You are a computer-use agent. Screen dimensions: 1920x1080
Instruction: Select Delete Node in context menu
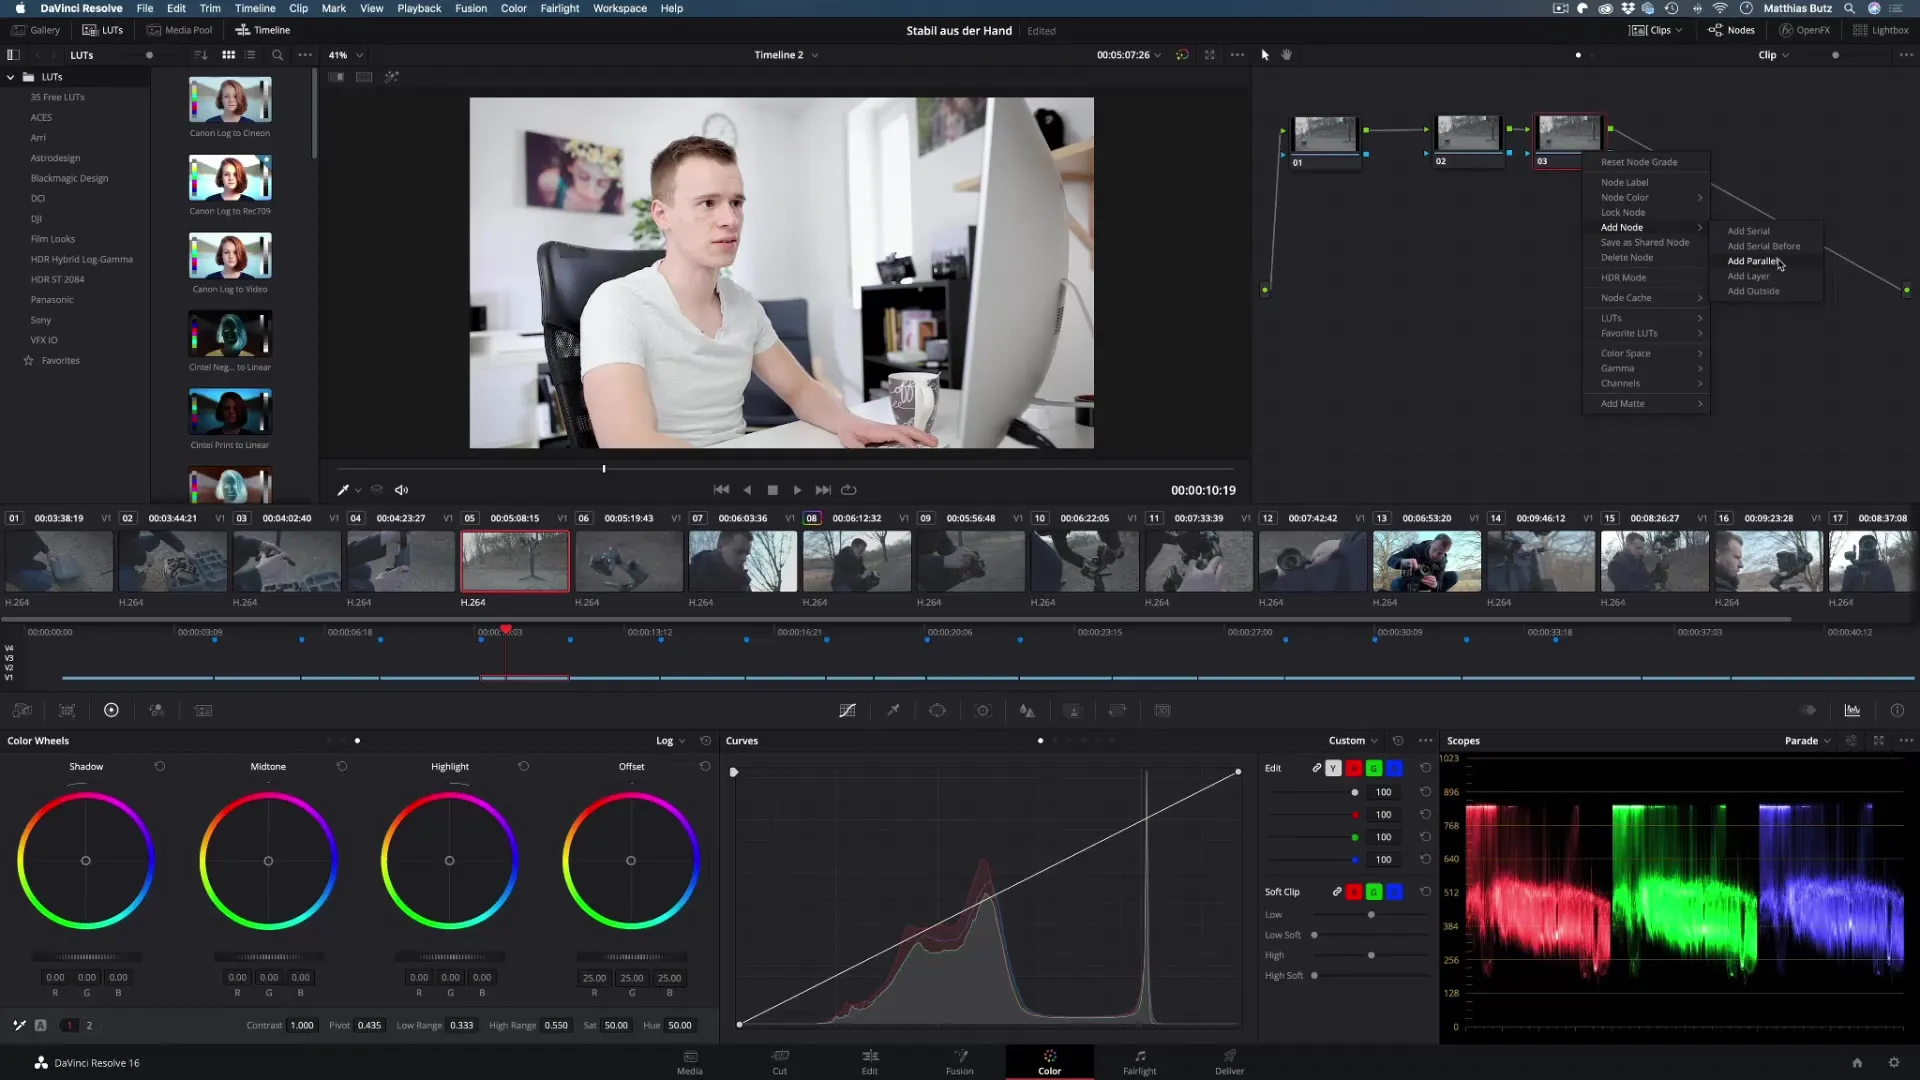[x=1627, y=257]
